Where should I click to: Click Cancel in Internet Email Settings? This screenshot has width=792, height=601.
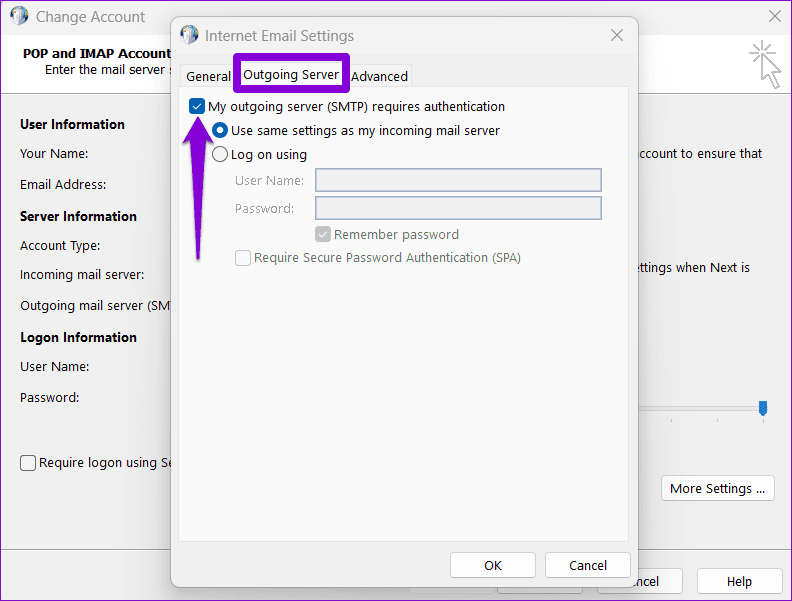(x=588, y=565)
